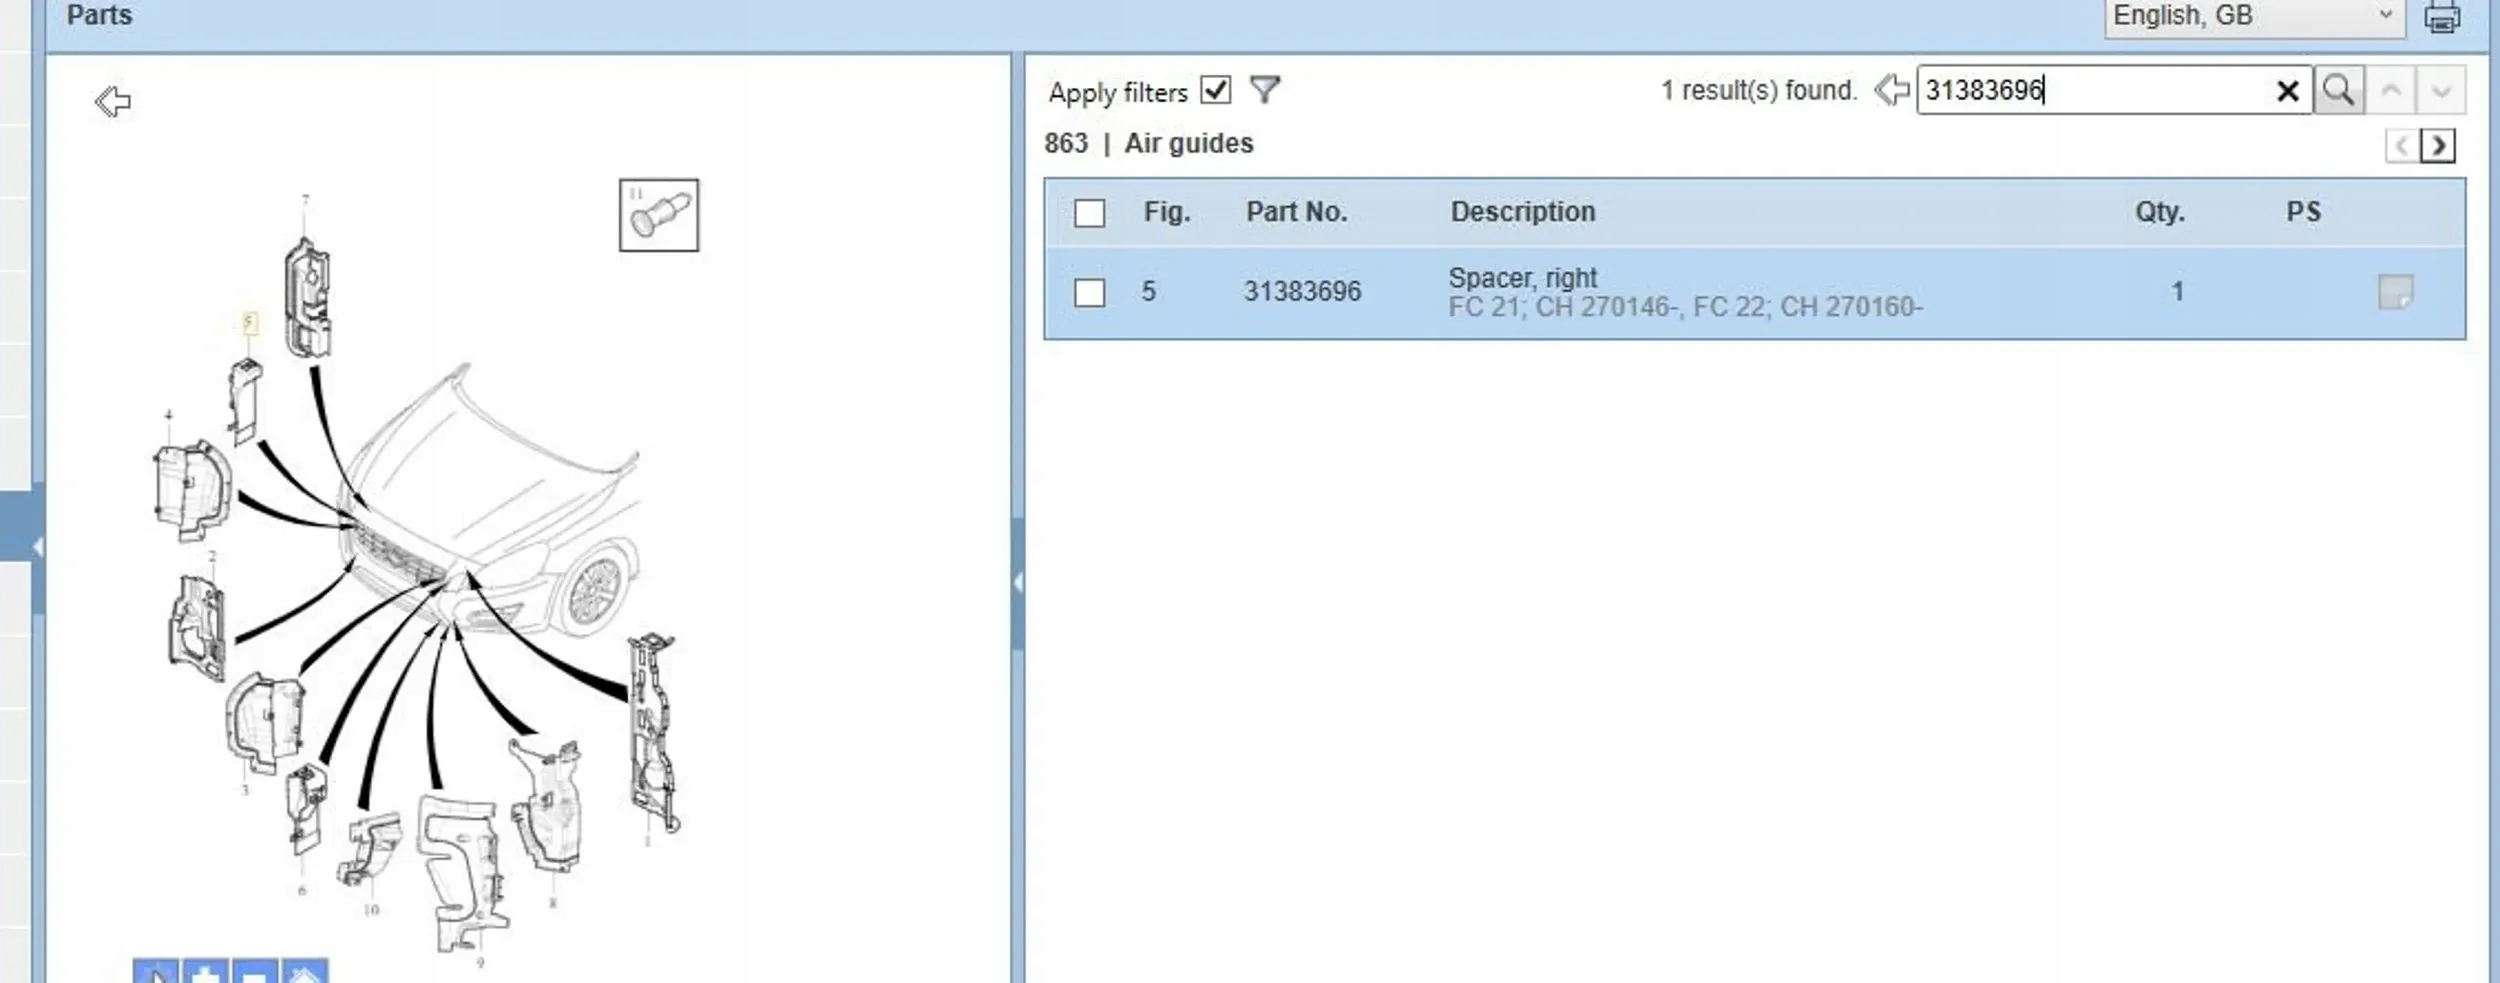Select part number 31383696 in table

1302,292
